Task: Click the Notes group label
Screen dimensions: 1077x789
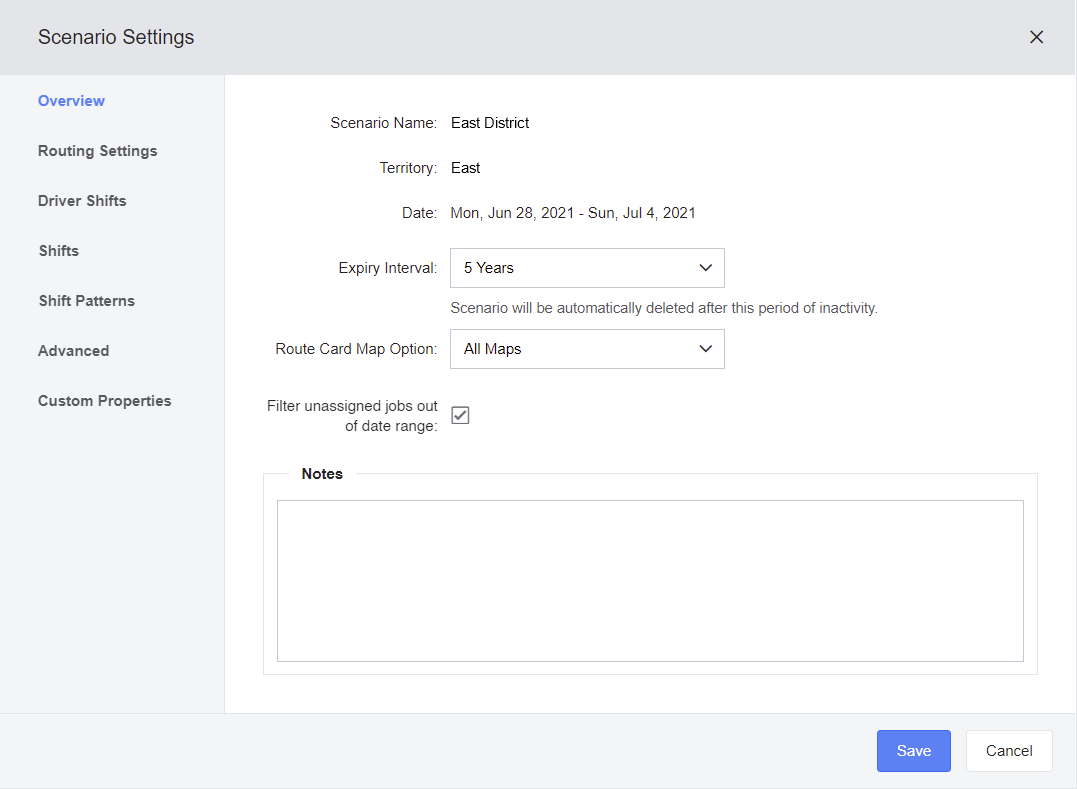Action: 322,474
